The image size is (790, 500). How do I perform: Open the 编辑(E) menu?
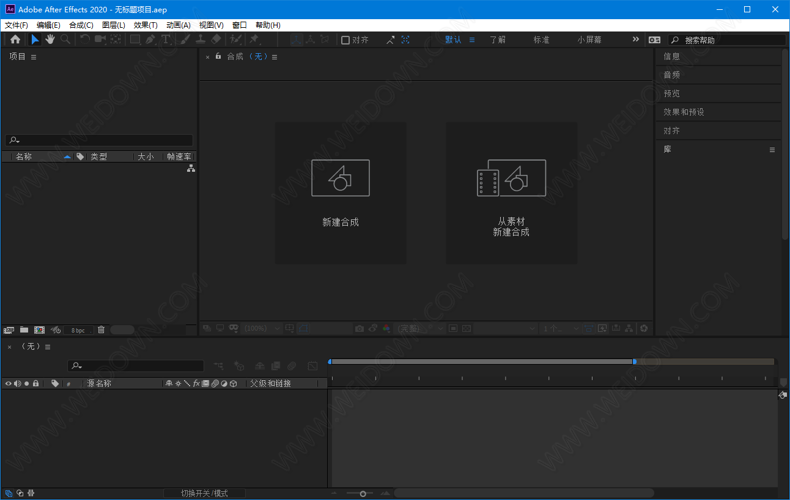48,25
